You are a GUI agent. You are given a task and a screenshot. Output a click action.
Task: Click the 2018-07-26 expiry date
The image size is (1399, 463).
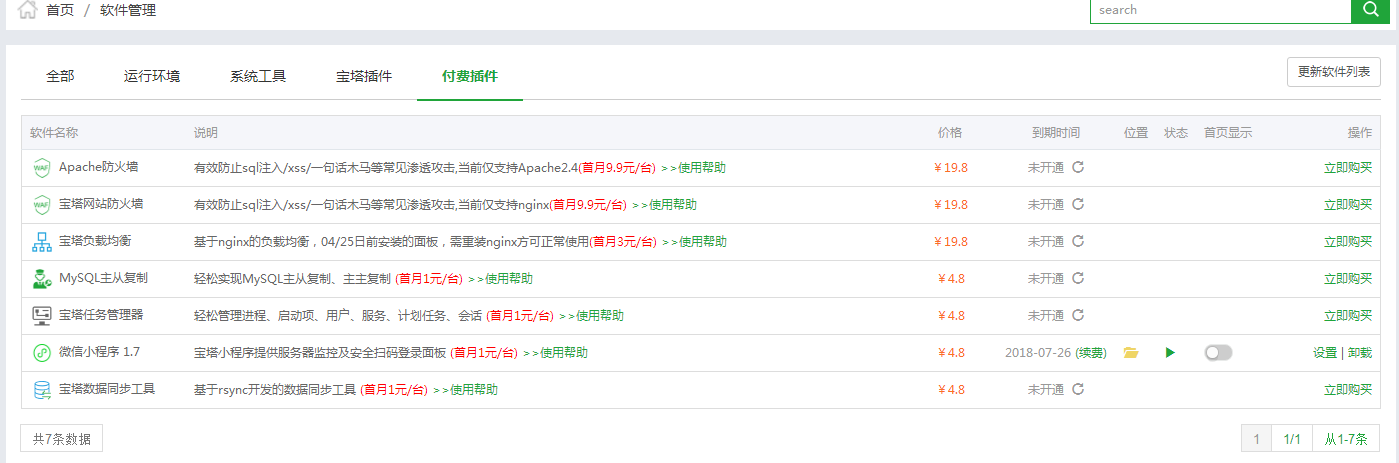click(1038, 352)
